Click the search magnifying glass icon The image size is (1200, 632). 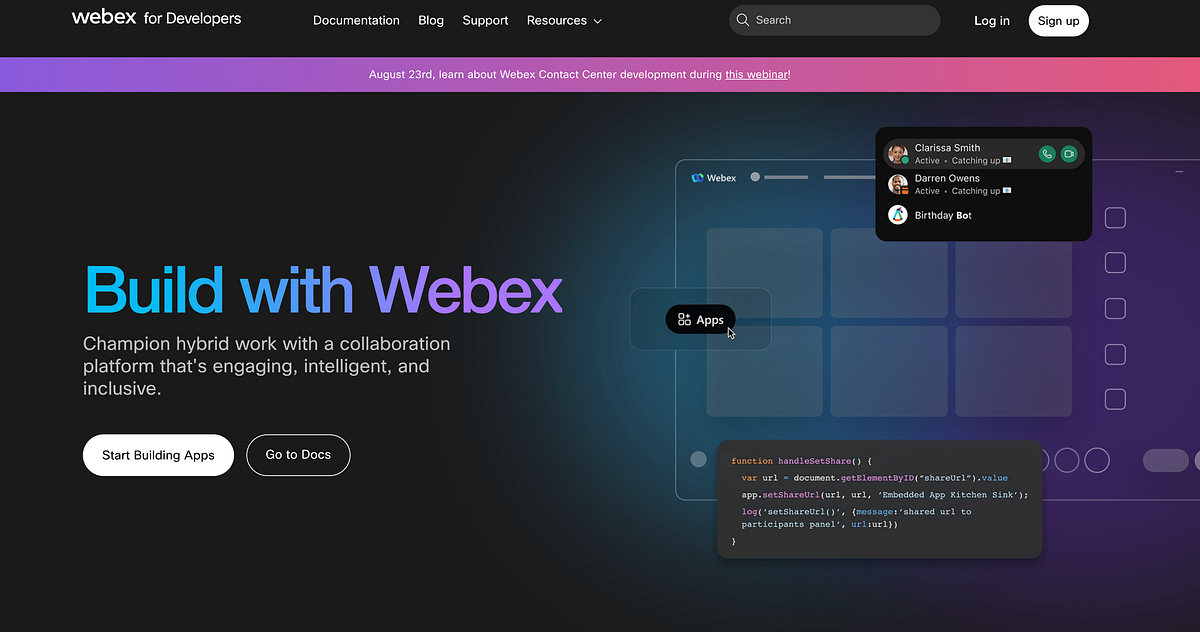(x=742, y=20)
